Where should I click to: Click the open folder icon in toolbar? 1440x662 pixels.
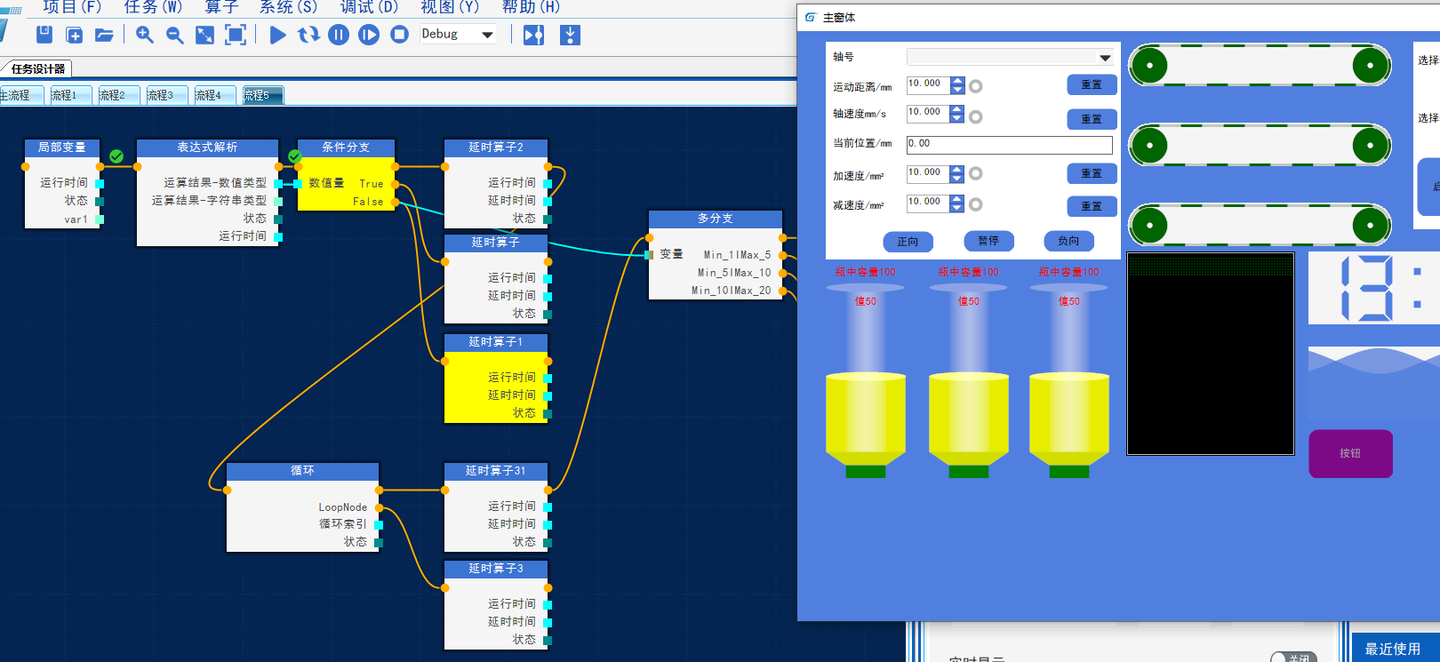point(104,35)
